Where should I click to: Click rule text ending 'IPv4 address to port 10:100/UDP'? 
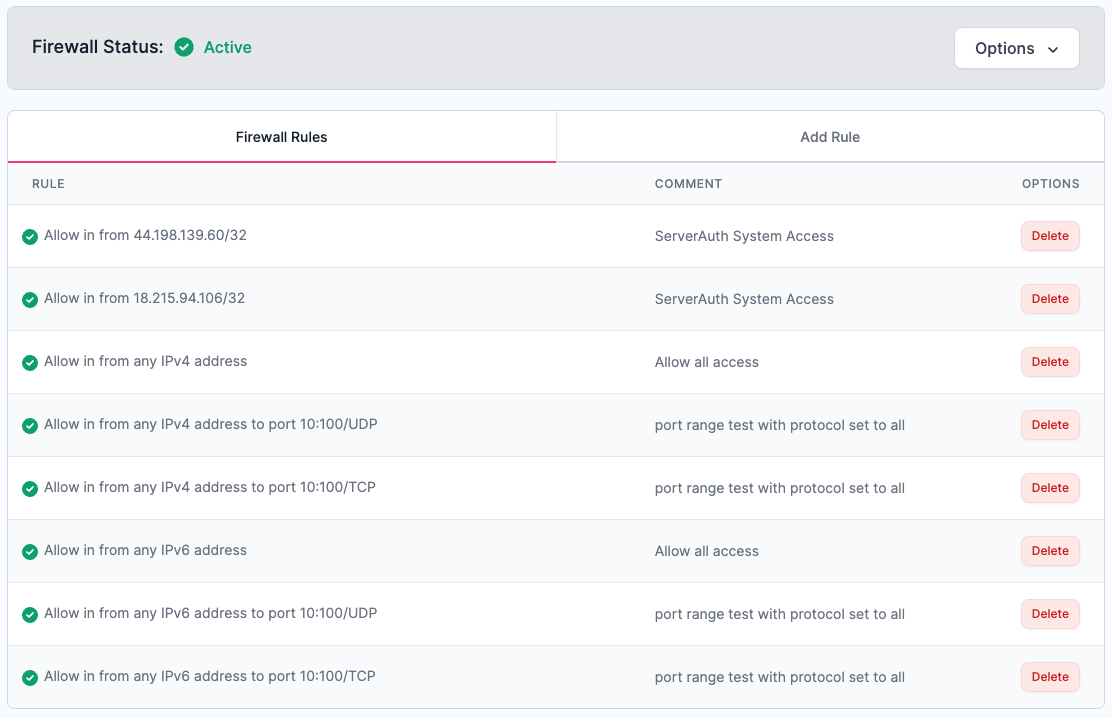pos(211,424)
